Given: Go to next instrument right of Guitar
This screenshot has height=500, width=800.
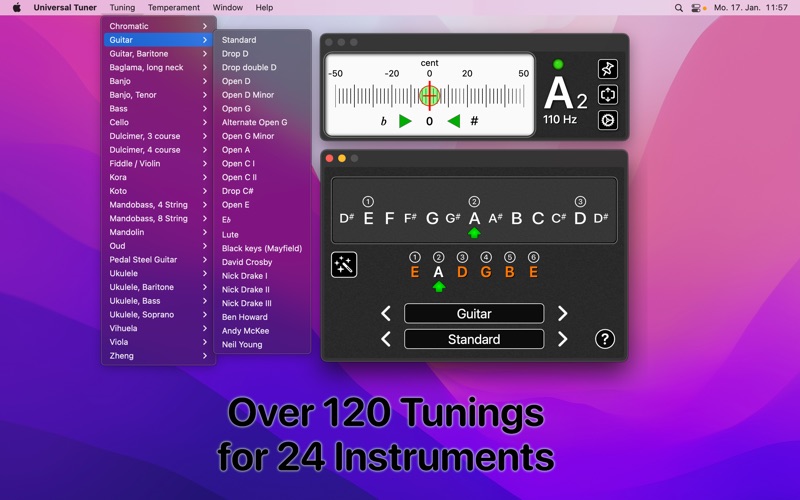Looking at the screenshot, I should (x=562, y=313).
